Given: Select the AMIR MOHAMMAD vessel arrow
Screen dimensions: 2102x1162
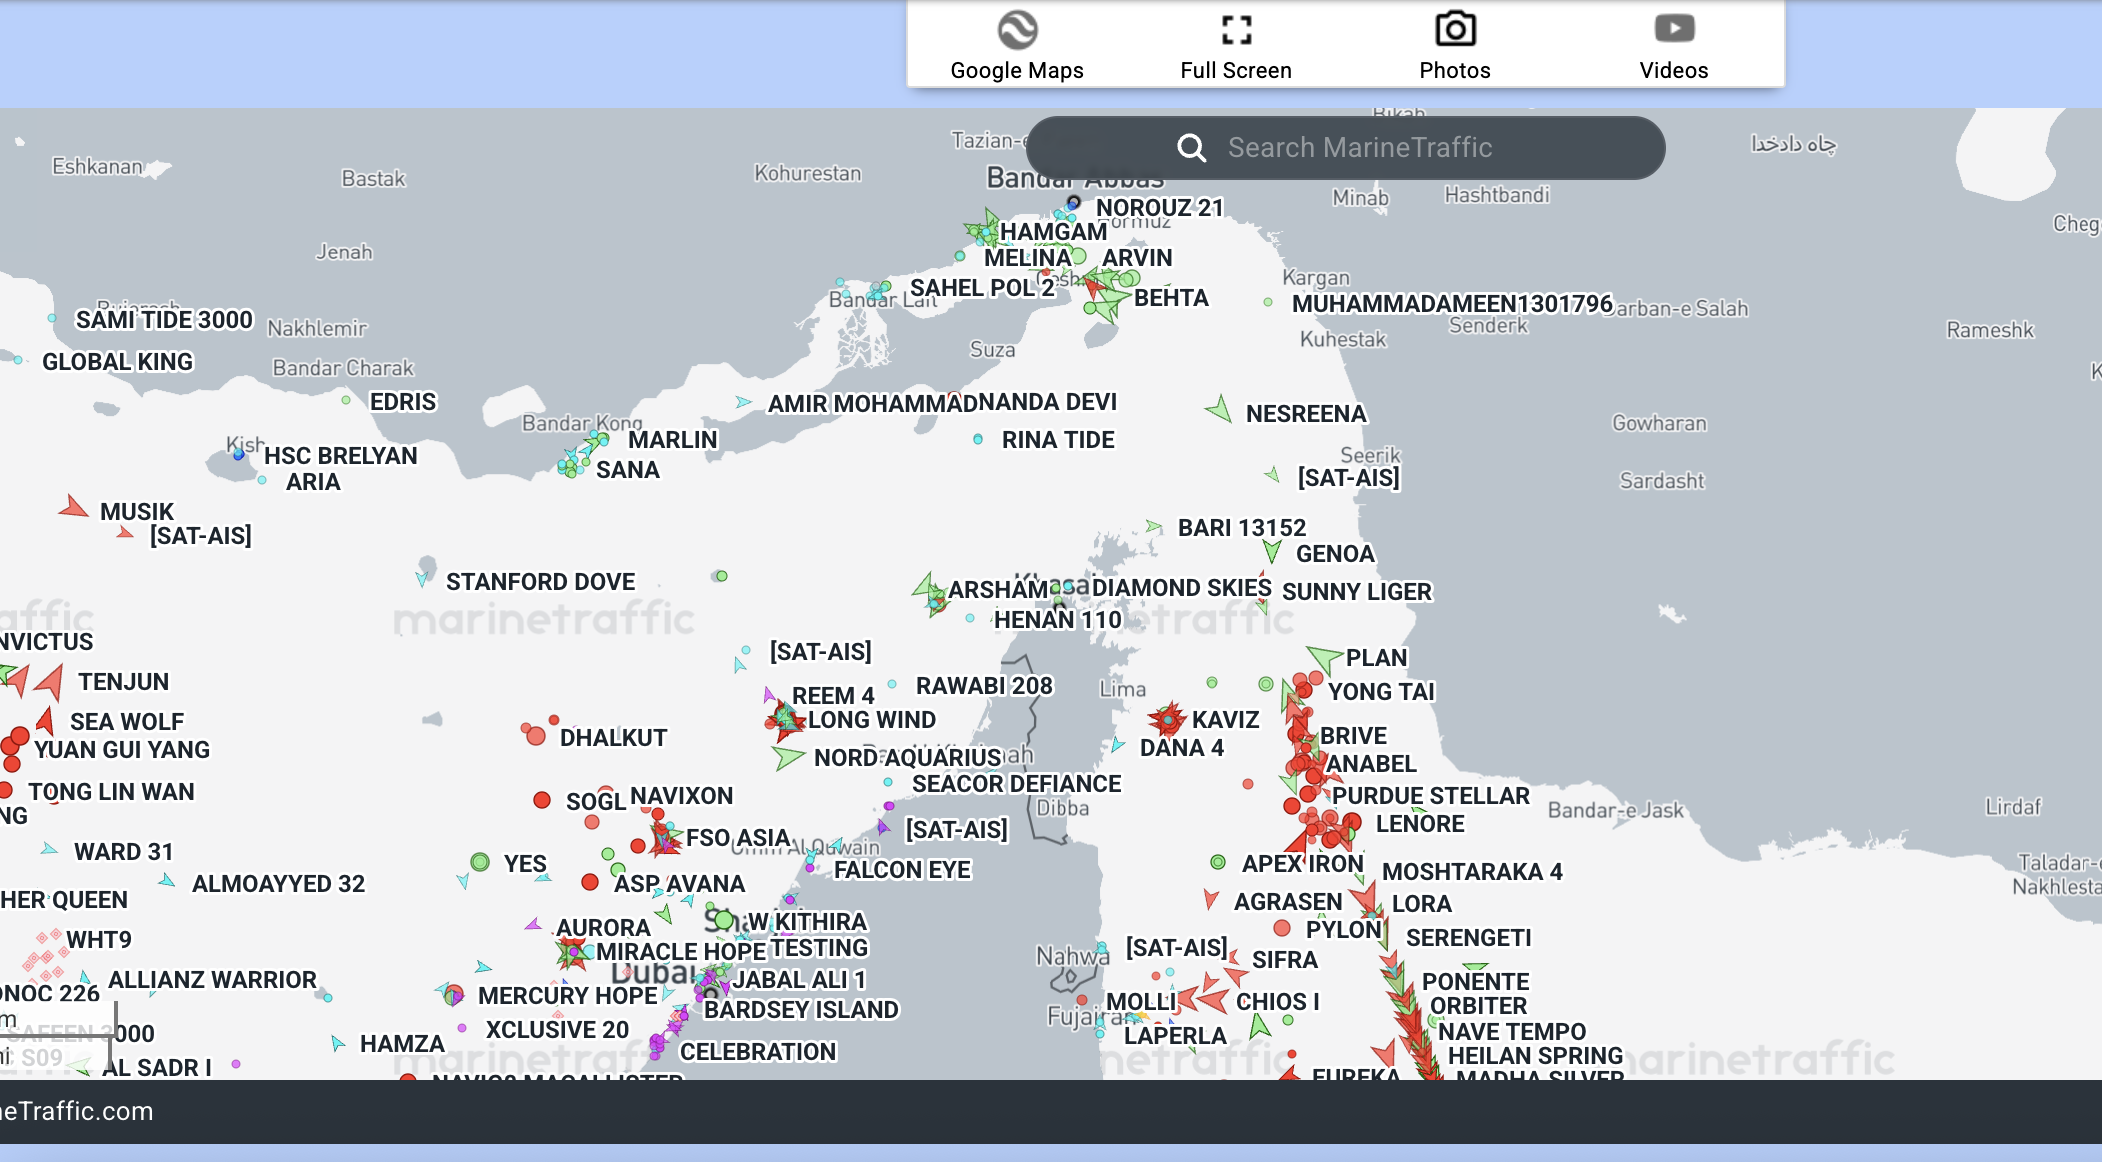Looking at the screenshot, I should coord(743,402).
